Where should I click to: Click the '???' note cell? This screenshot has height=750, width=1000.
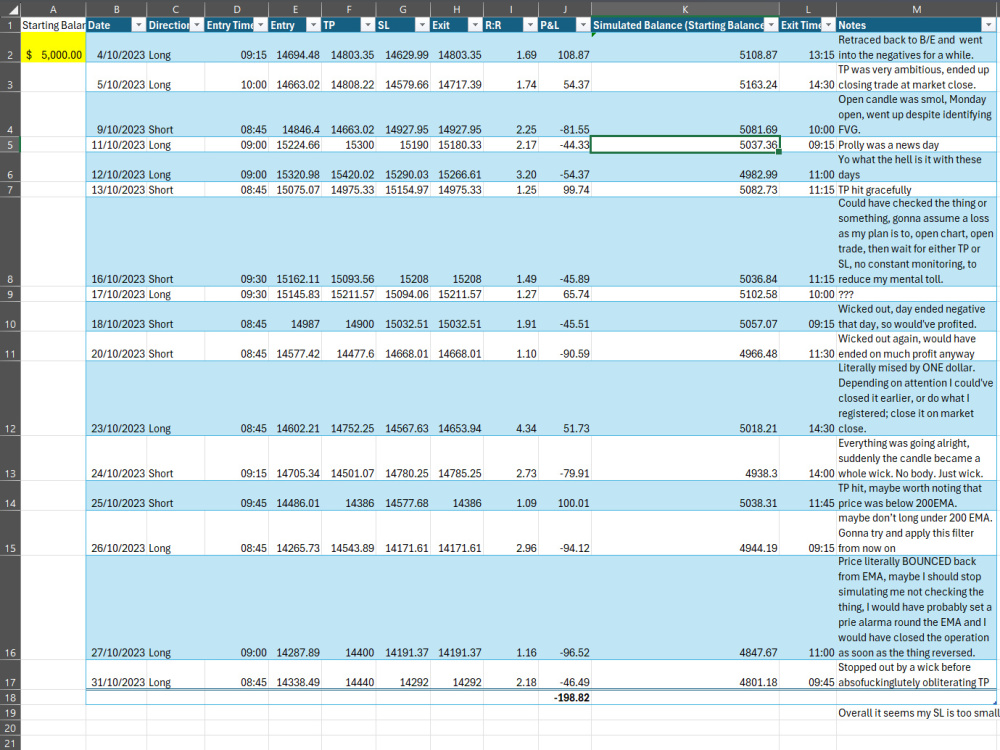pyautogui.click(x=916, y=294)
